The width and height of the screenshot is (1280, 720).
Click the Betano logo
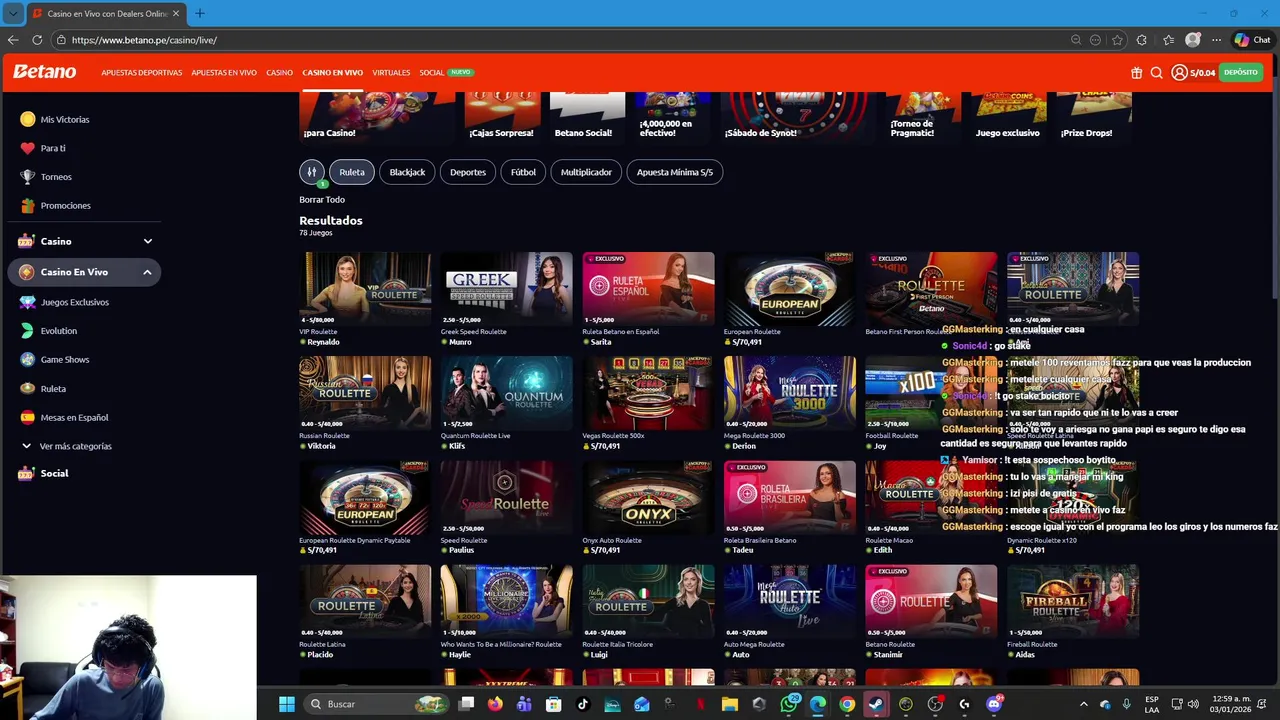click(x=44, y=72)
